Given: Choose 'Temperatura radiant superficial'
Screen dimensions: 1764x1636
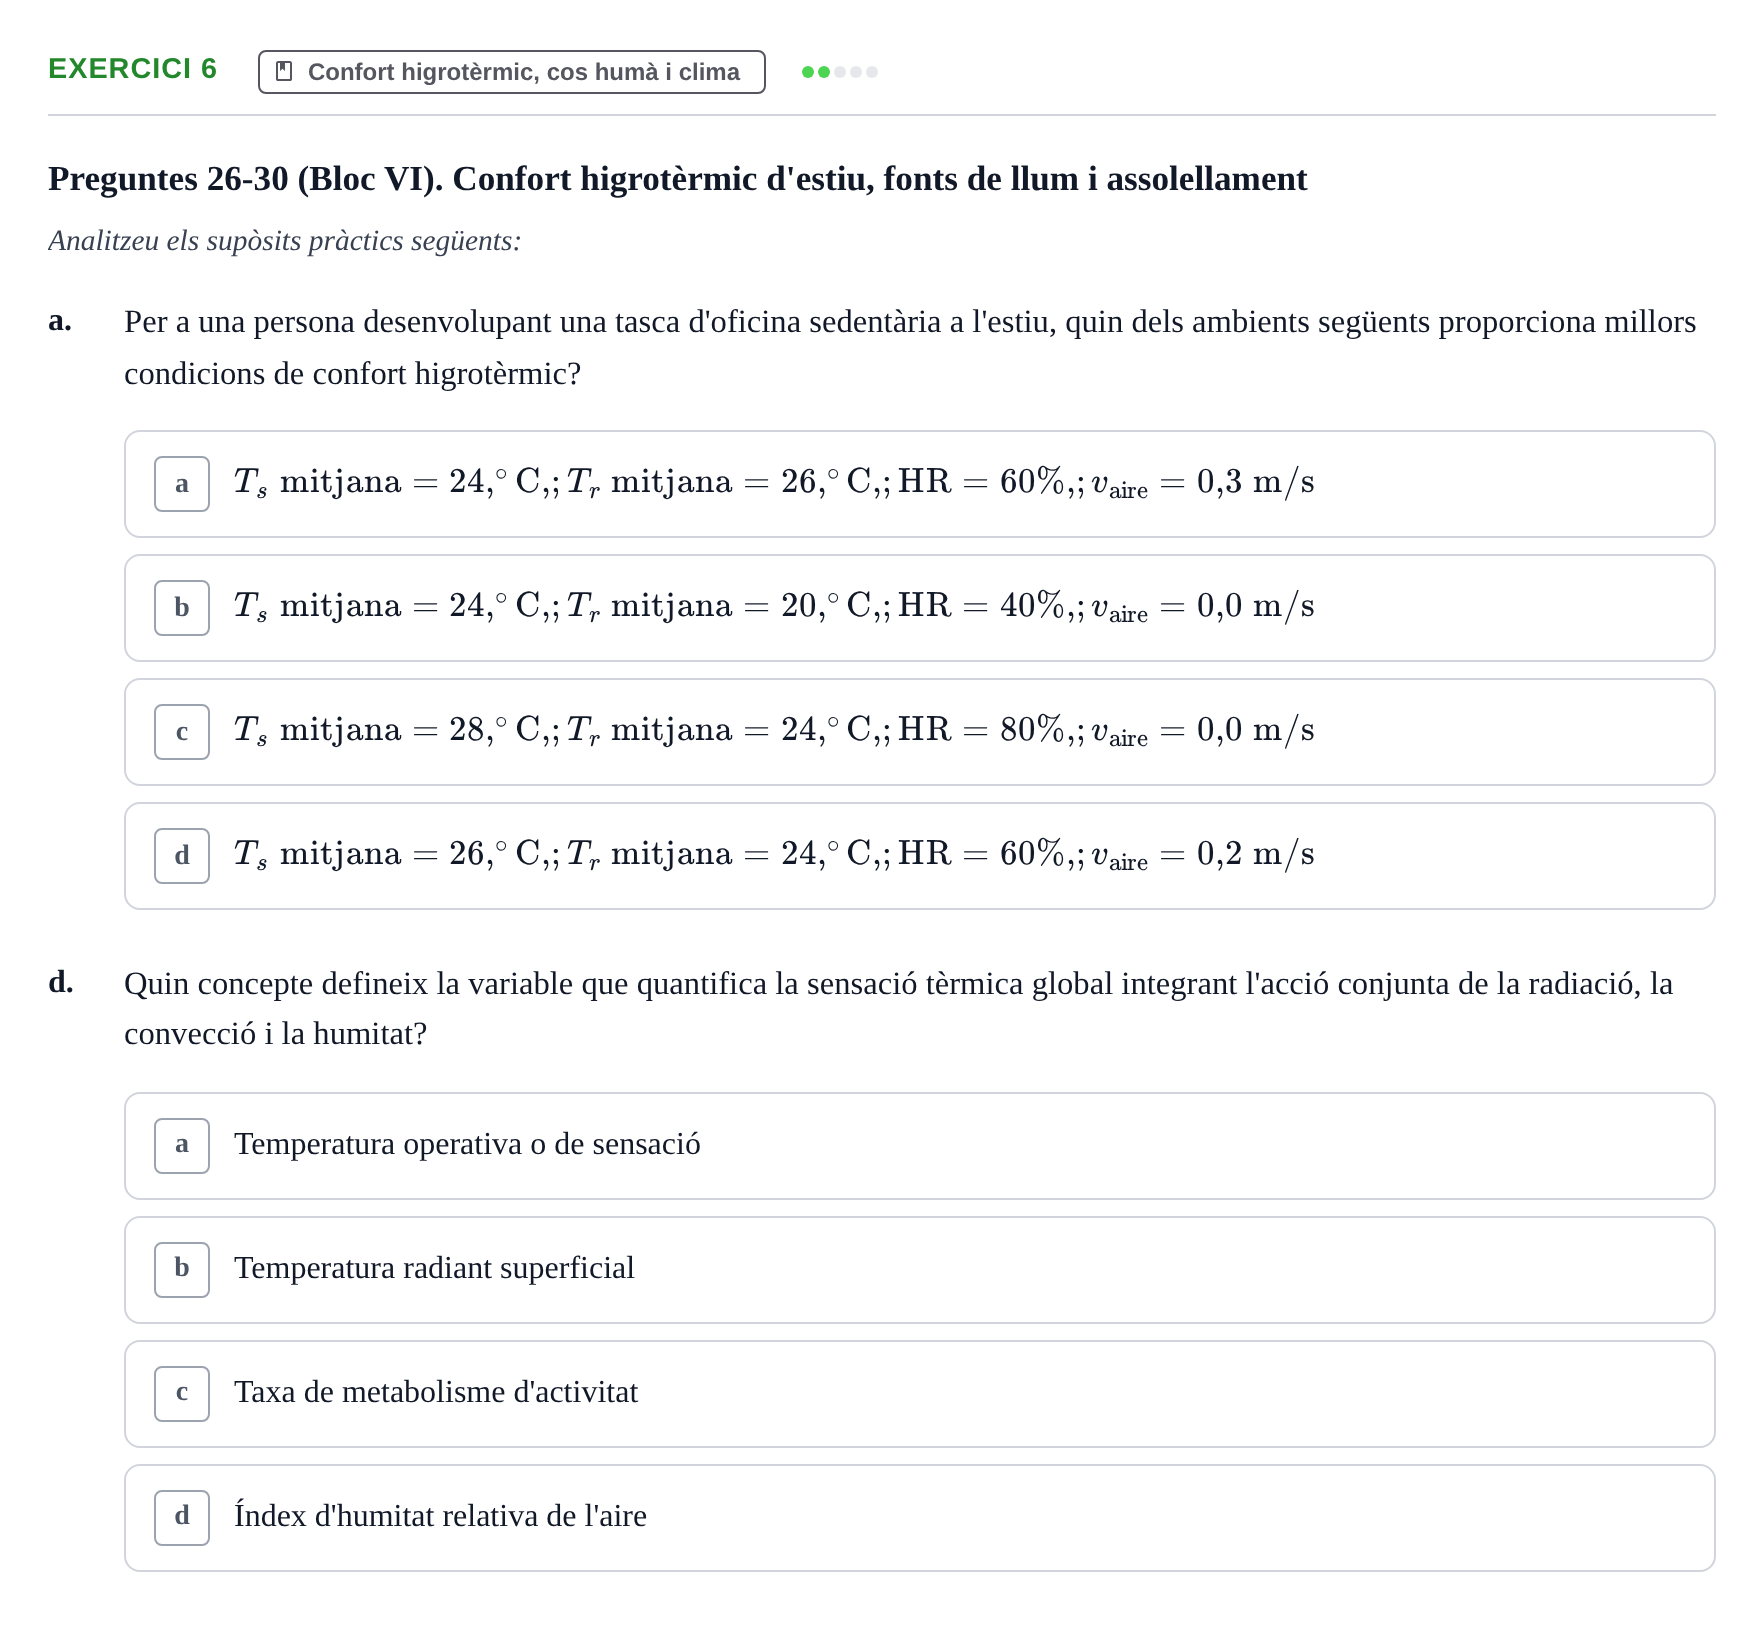Looking at the screenshot, I should point(920,1270).
